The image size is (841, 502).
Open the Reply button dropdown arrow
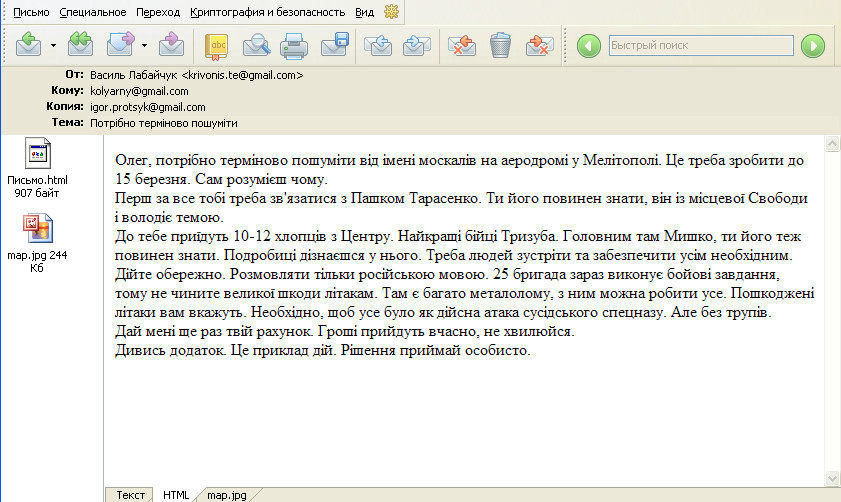[x=52, y=45]
